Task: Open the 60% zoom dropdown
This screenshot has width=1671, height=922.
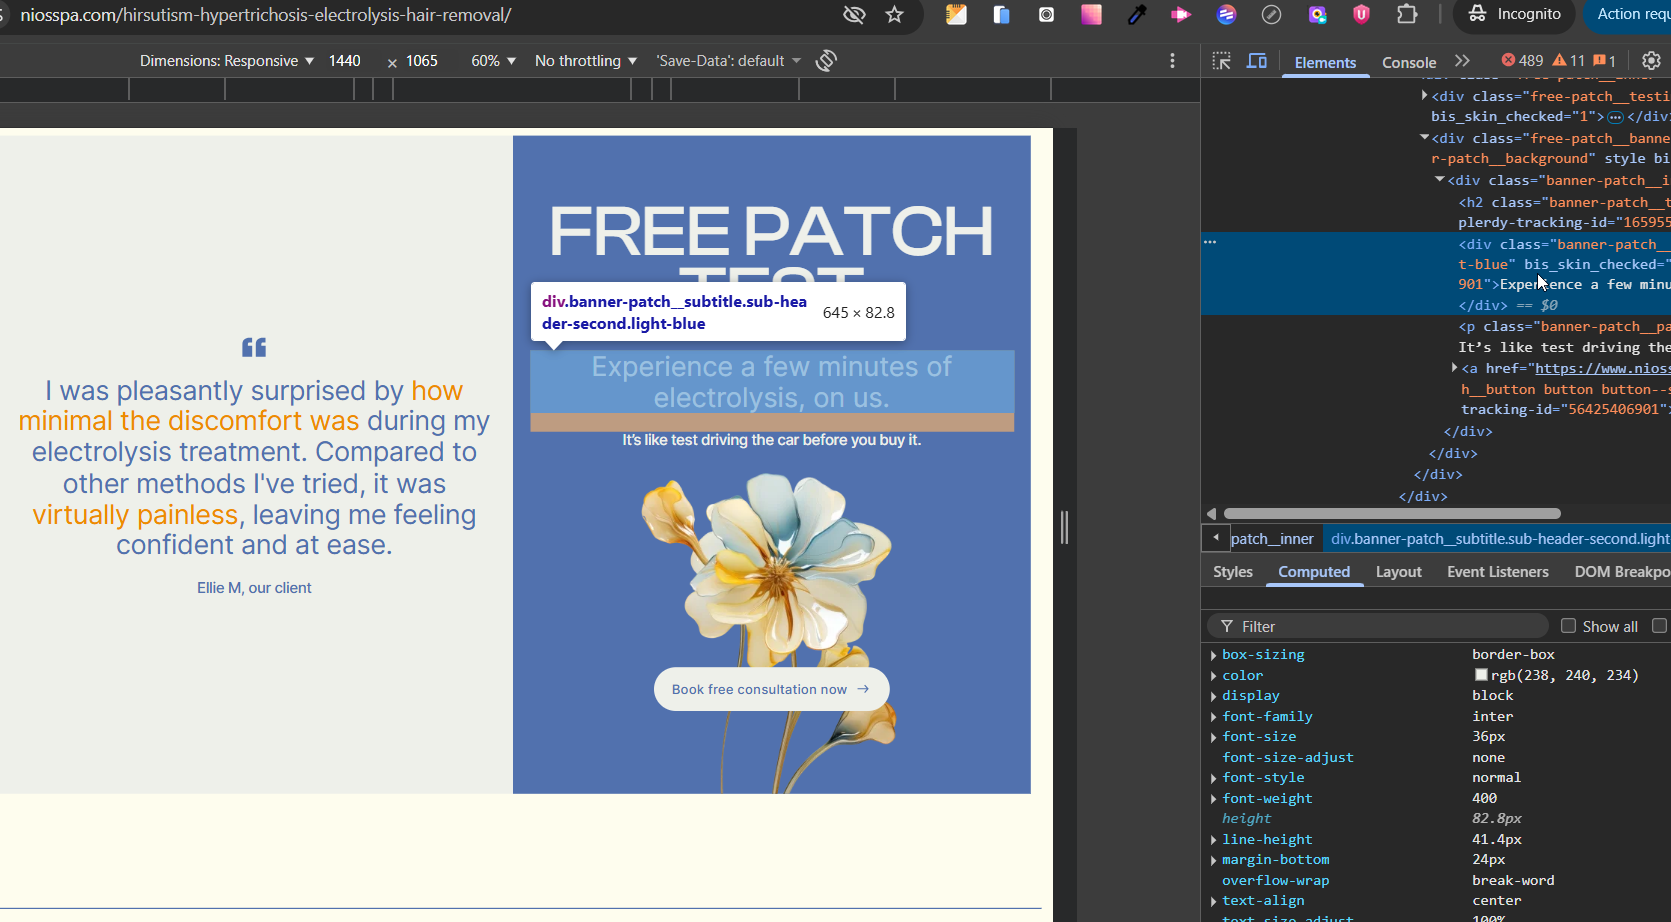Action: [493, 61]
